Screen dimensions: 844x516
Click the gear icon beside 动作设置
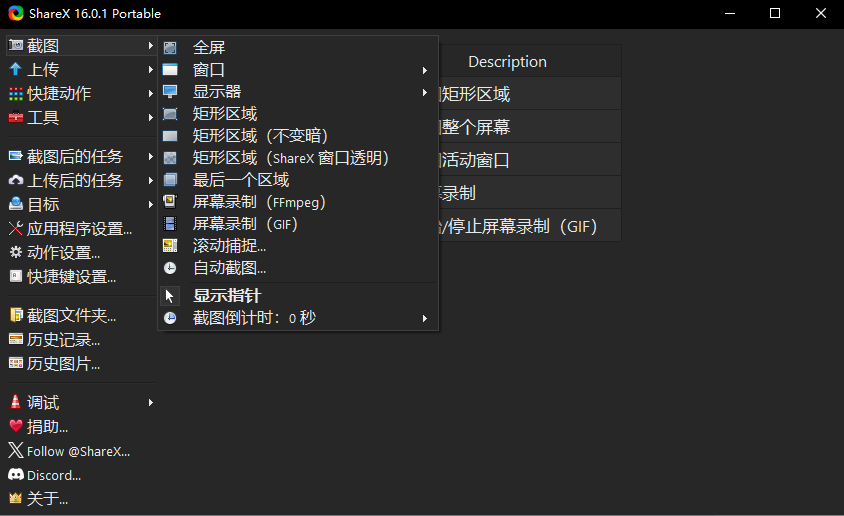[x=16, y=252]
